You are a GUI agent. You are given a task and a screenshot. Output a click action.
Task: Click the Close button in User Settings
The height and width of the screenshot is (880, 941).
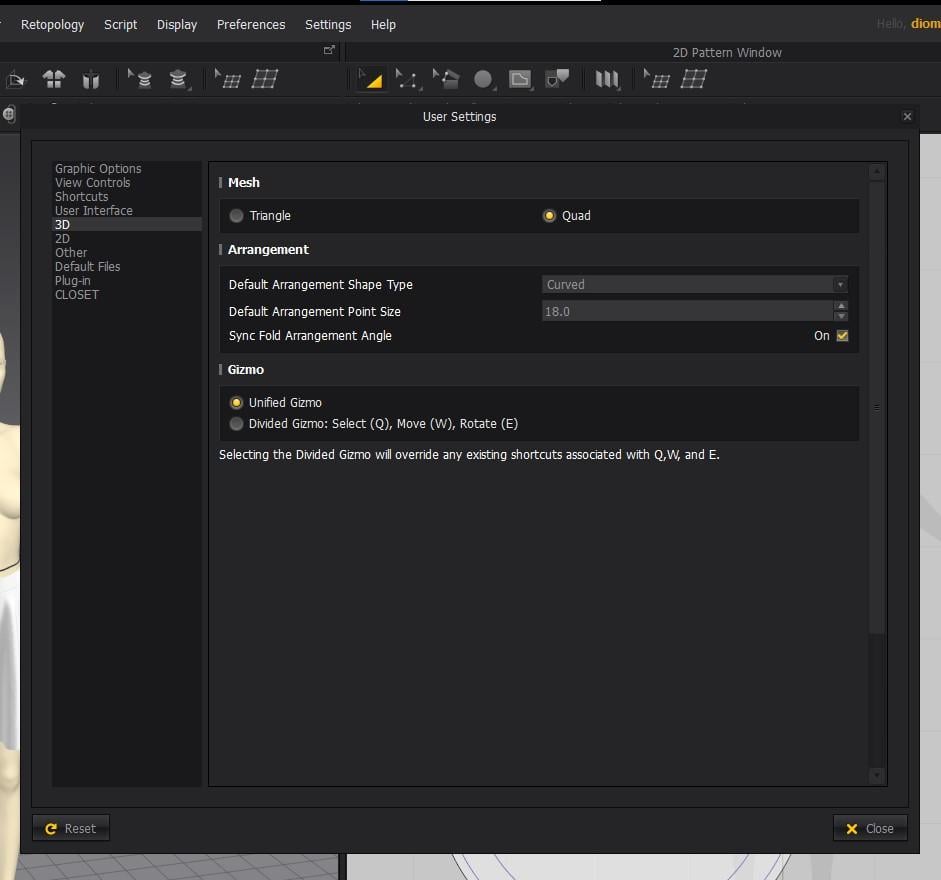[870, 828]
